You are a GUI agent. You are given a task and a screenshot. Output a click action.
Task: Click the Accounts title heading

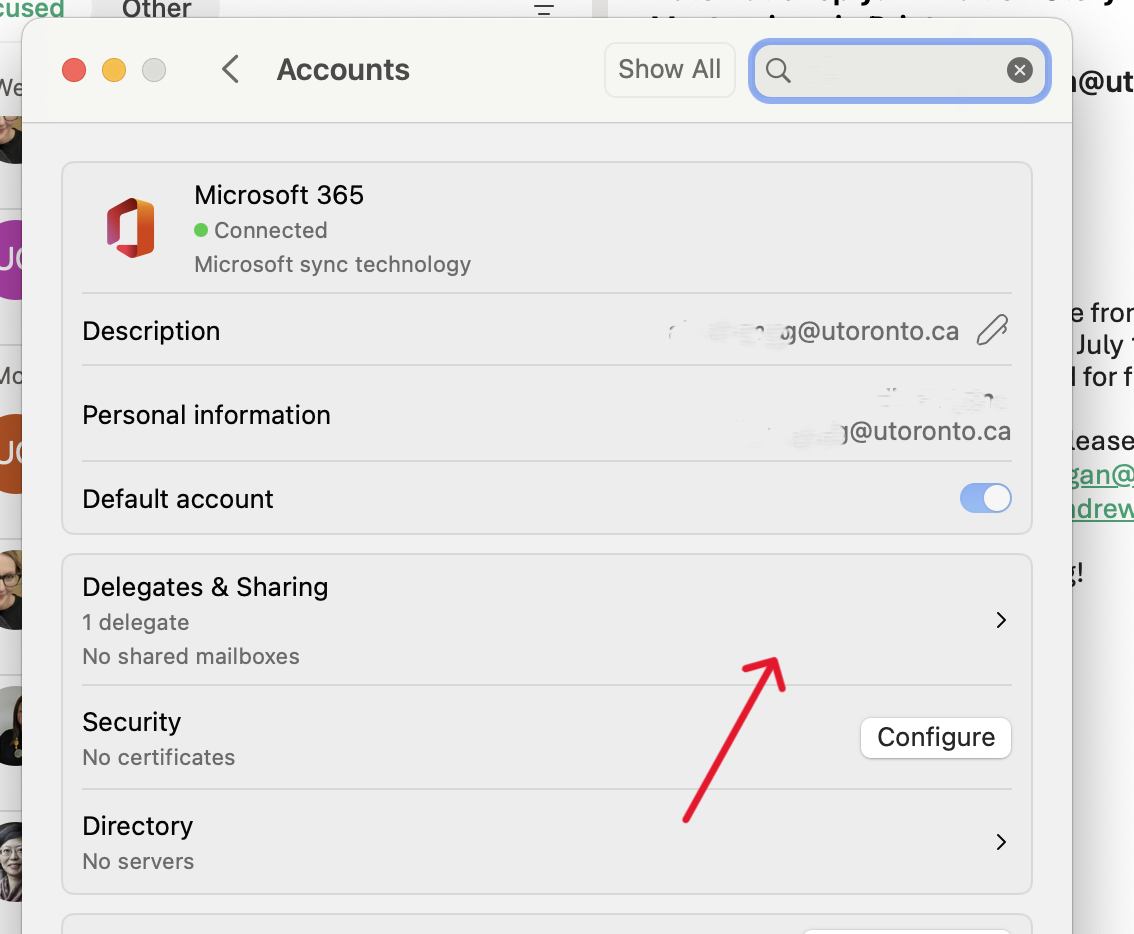[343, 70]
